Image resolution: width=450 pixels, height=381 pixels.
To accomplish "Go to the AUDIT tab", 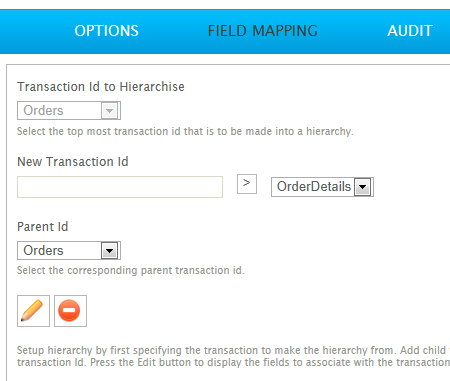I will [410, 31].
